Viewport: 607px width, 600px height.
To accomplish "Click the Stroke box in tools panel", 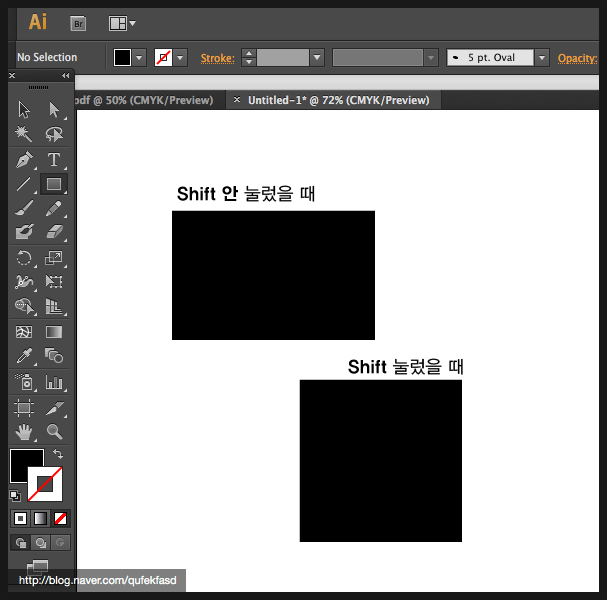I will click(x=46, y=485).
